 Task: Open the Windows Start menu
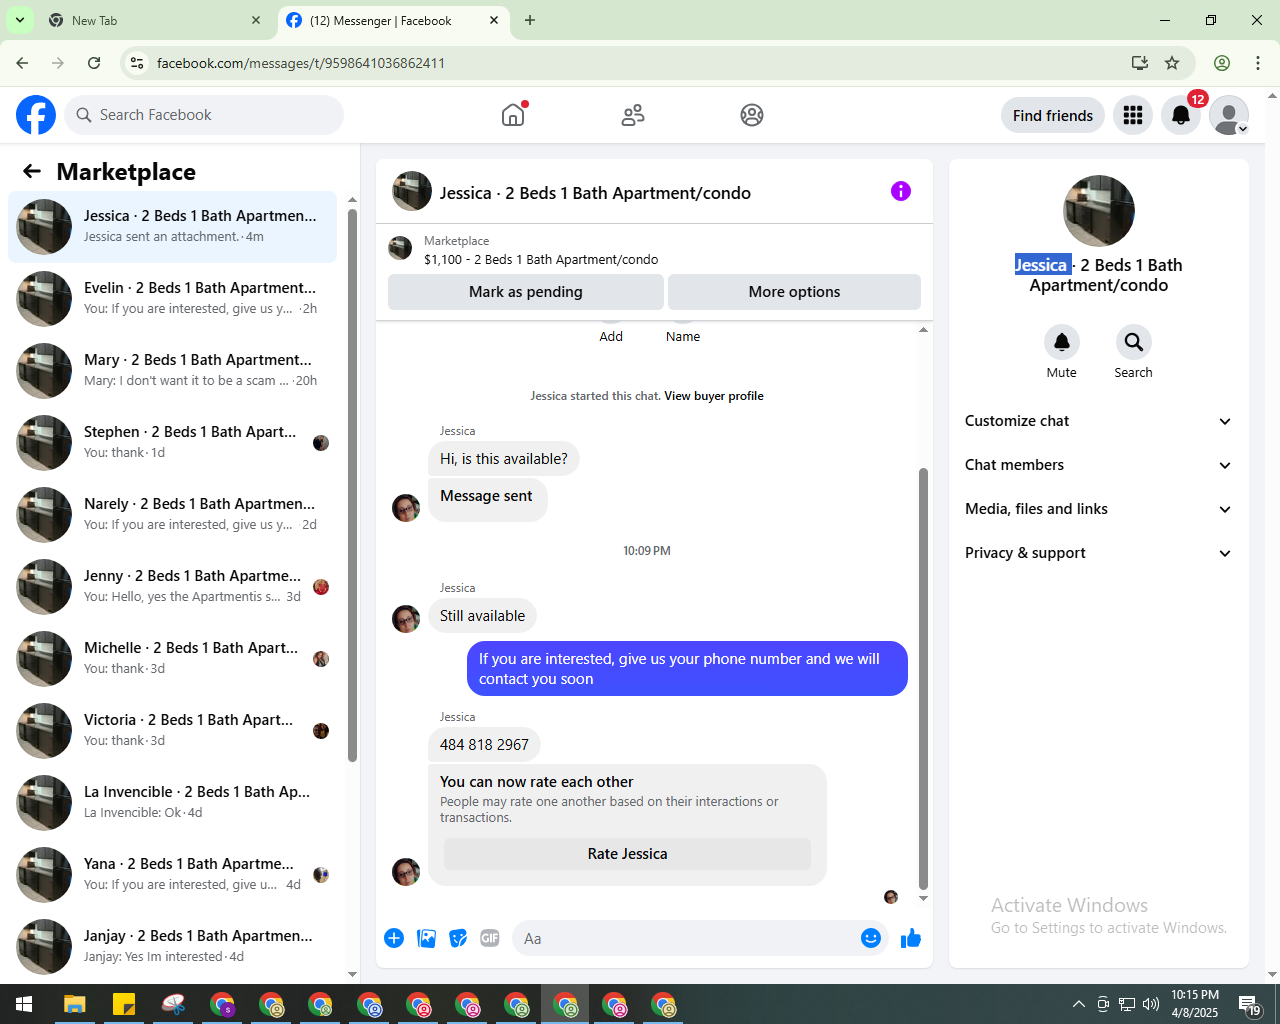pyautogui.click(x=24, y=1004)
